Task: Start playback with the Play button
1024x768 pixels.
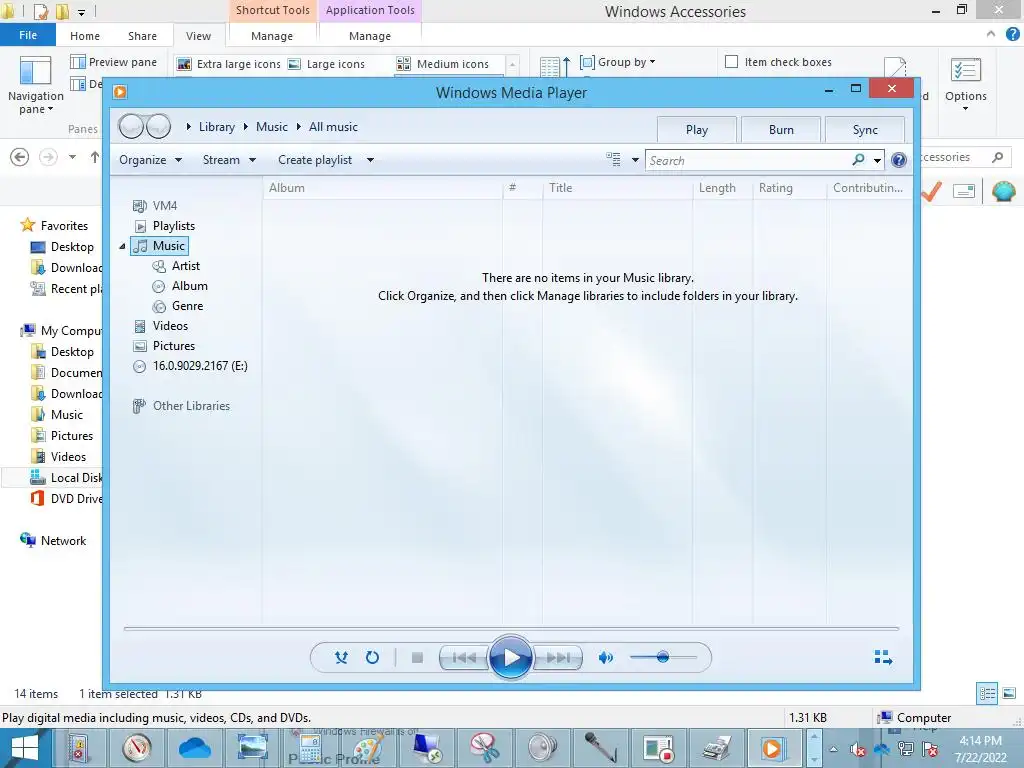Action: tap(511, 658)
